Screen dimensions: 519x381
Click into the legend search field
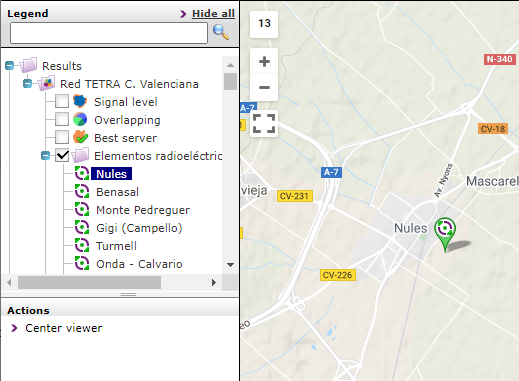click(109, 33)
